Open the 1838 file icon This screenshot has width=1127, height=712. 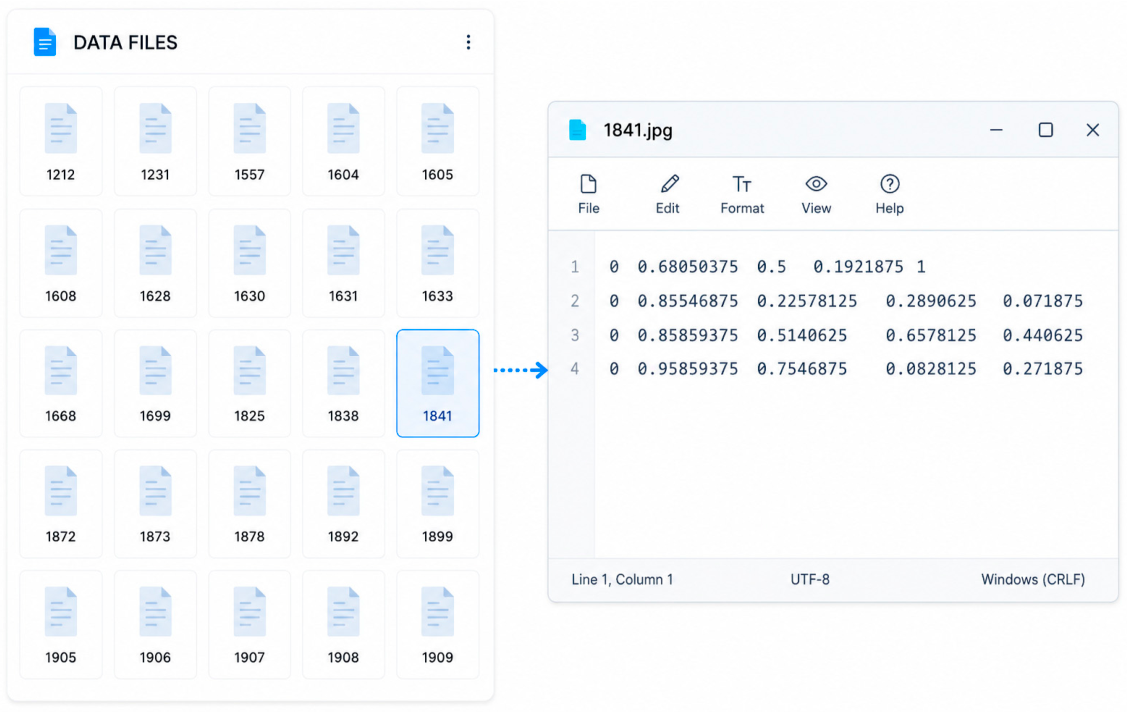(344, 383)
